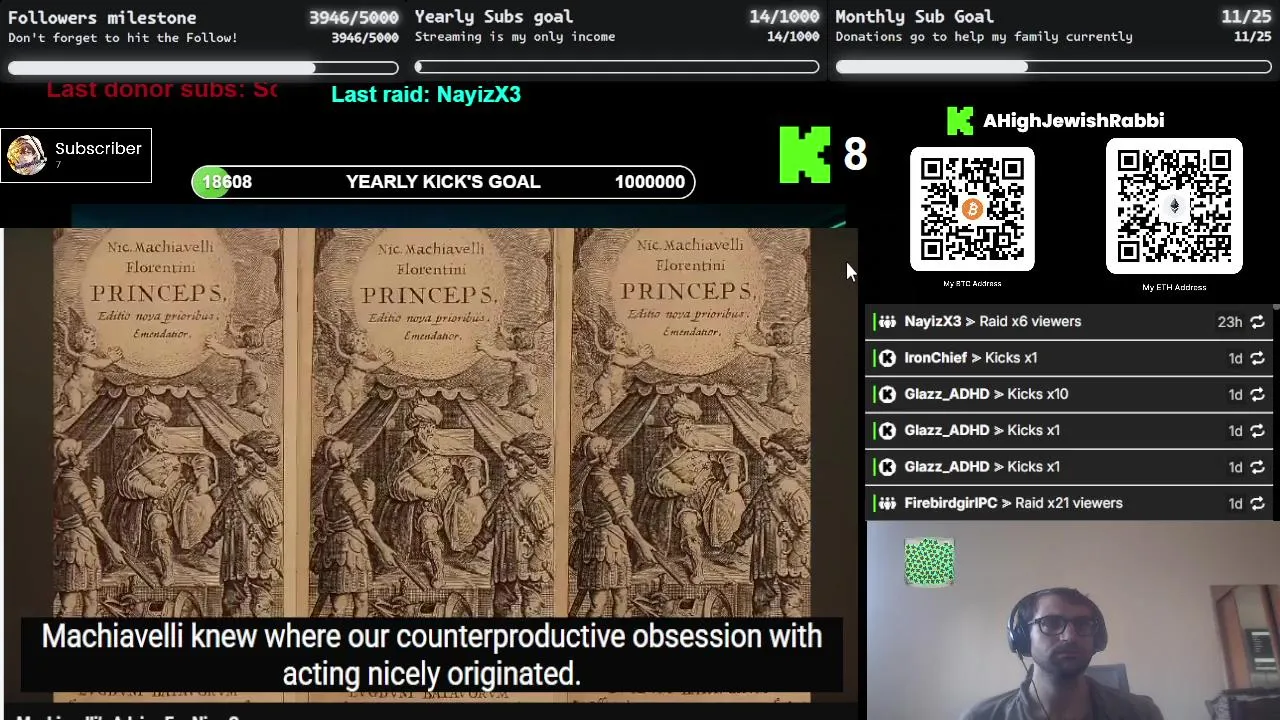Select the Glazz_ADHD Kicks x10 row

click(x=1069, y=394)
